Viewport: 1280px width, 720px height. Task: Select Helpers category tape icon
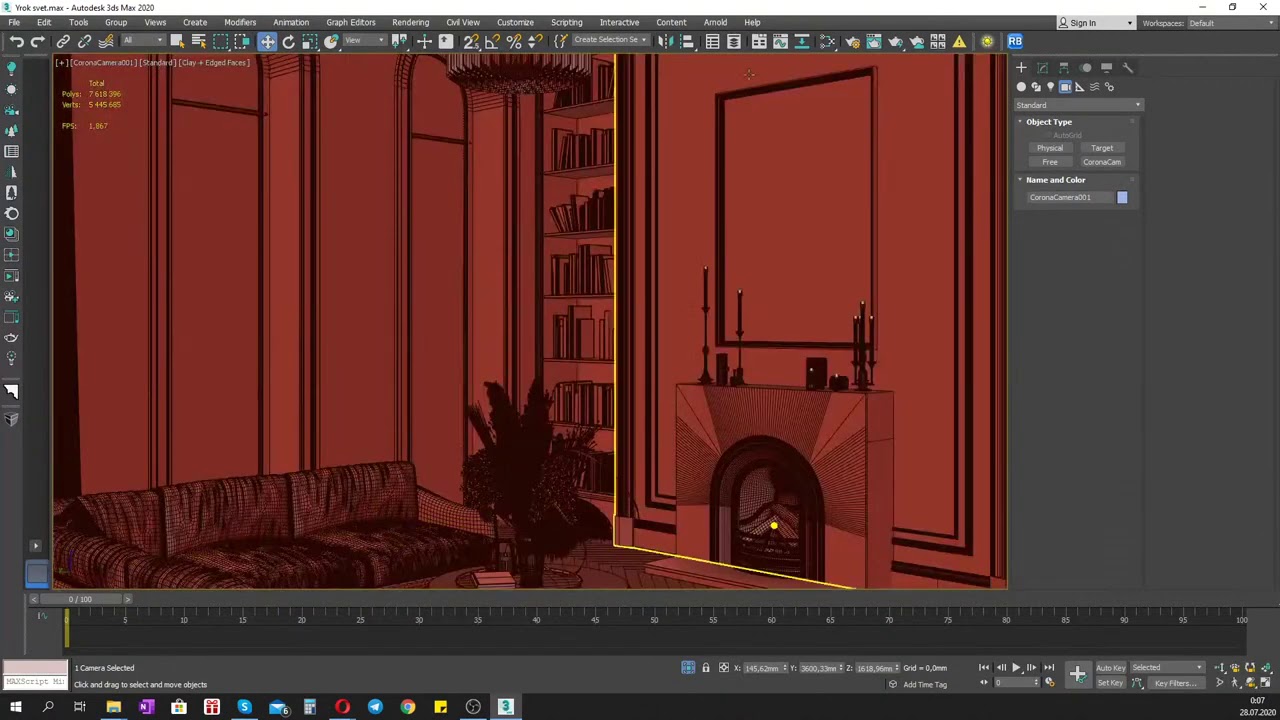click(1079, 87)
